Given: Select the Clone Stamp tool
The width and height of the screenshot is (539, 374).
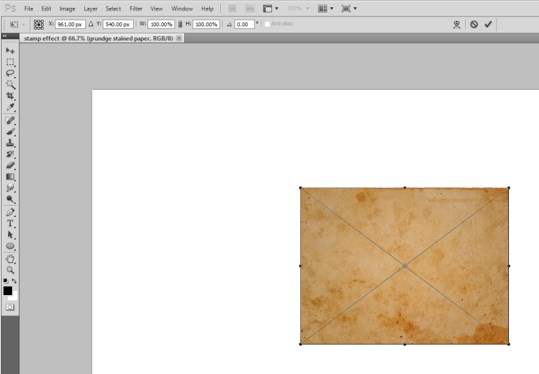Looking at the screenshot, I should [x=10, y=143].
